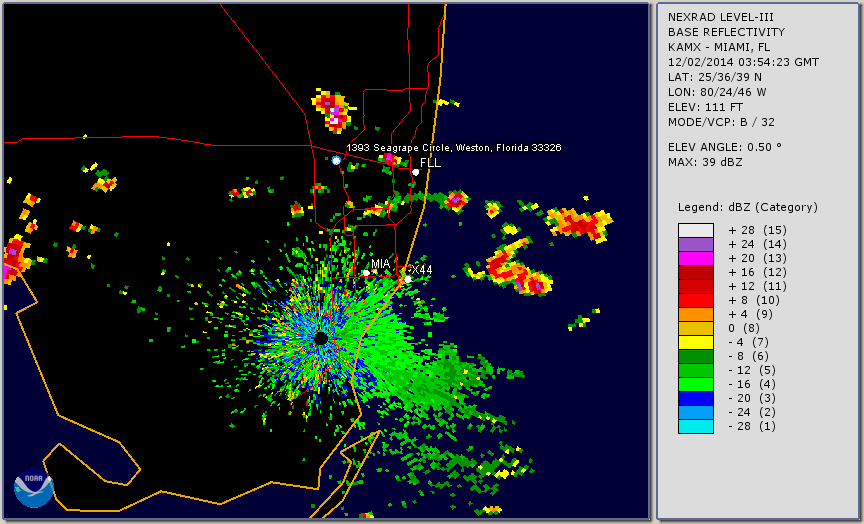This screenshot has width=864, height=524.
Task: Select the +16 (12) dark red swatch
Action: coord(696,272)
